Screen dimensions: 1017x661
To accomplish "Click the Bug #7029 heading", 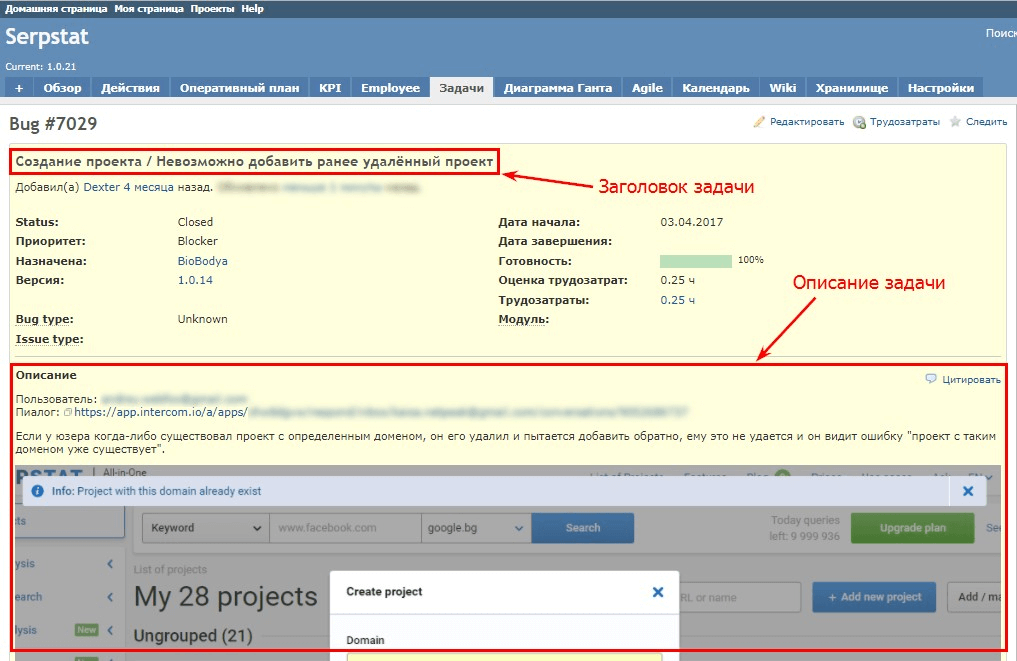I will click(x=53, y=124).
